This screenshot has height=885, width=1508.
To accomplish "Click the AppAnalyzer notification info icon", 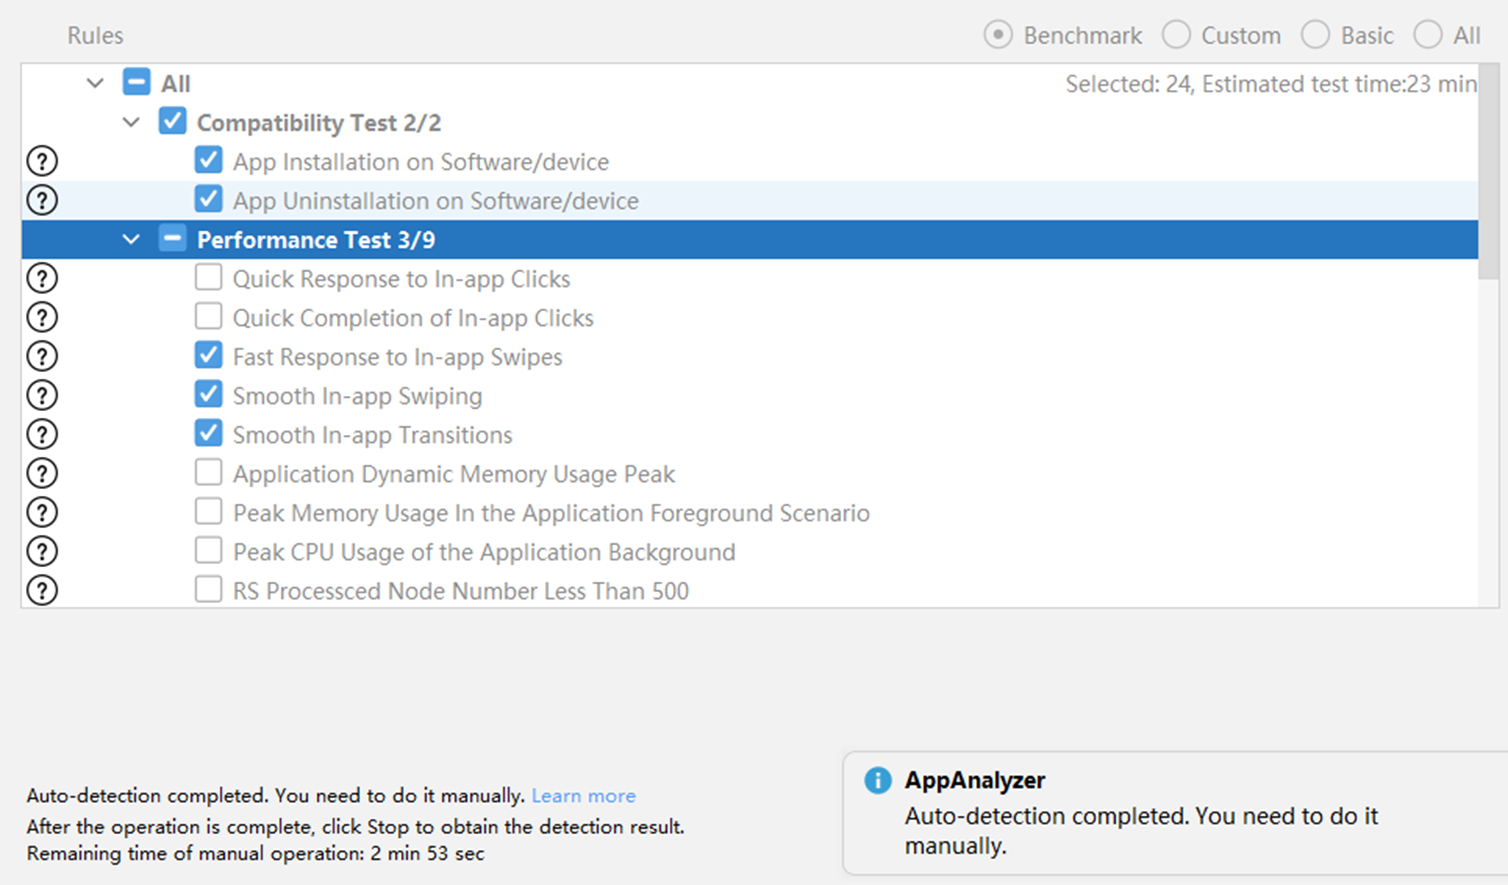I will coord(878,780).
